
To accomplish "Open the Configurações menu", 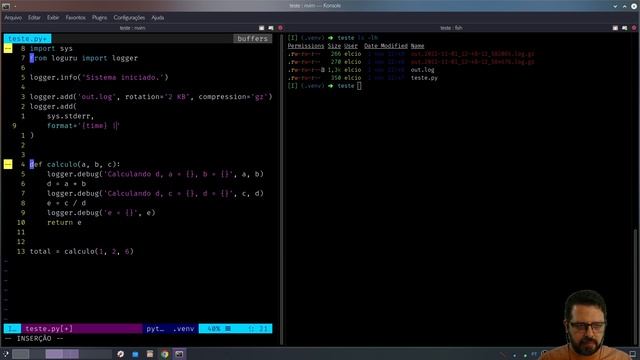I will pos(129,18).
